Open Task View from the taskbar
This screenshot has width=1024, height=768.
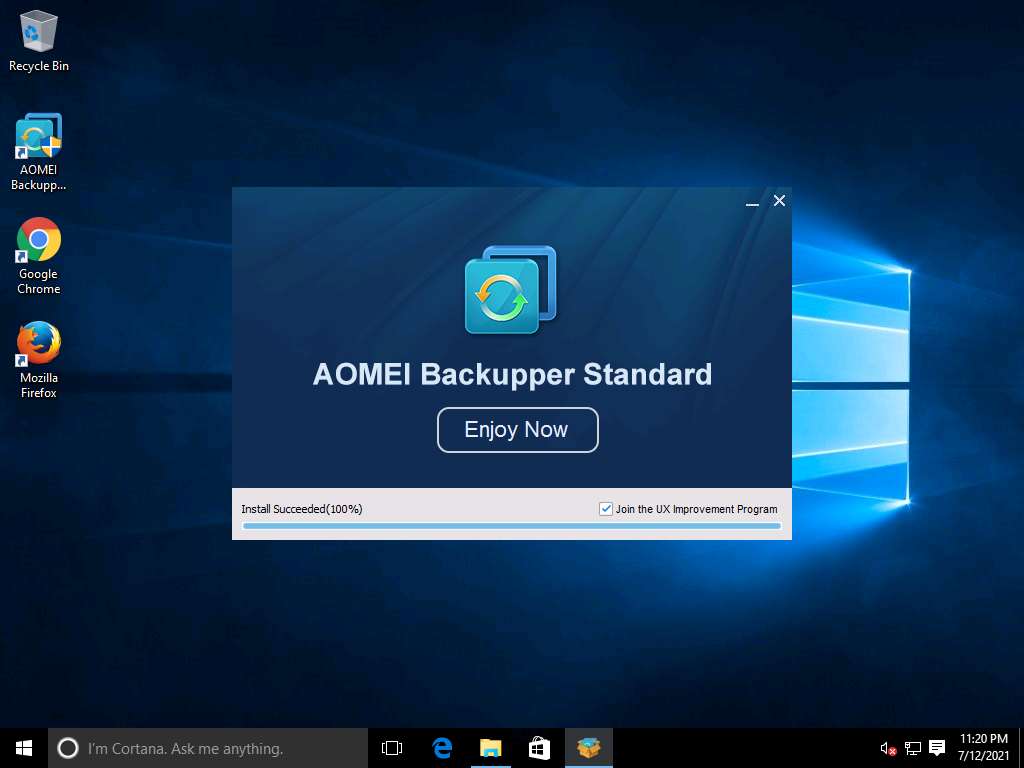coord(392,748)
